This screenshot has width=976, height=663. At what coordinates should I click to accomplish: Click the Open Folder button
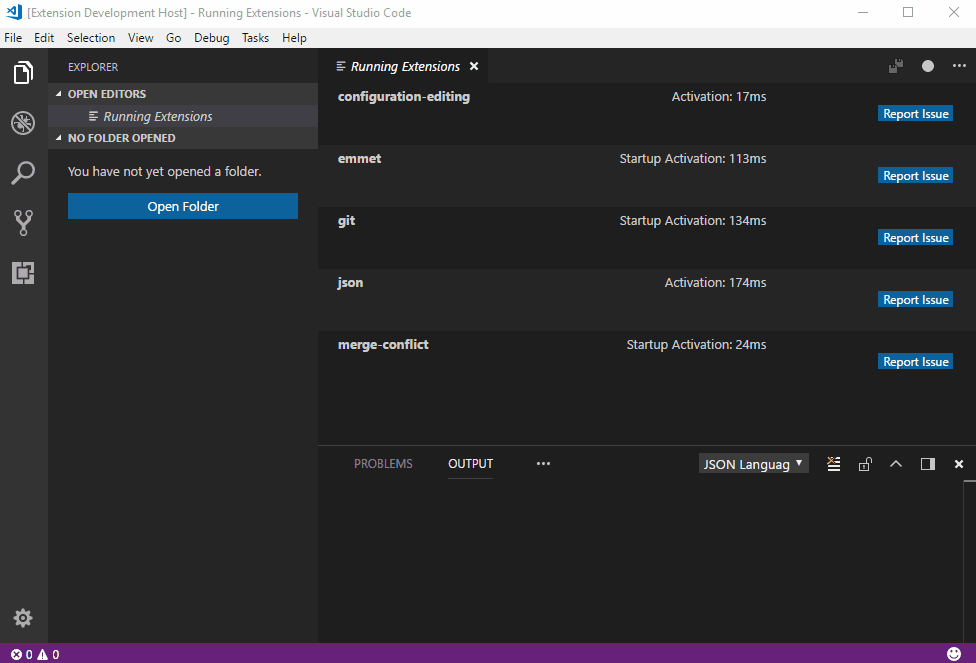point(182,206)
